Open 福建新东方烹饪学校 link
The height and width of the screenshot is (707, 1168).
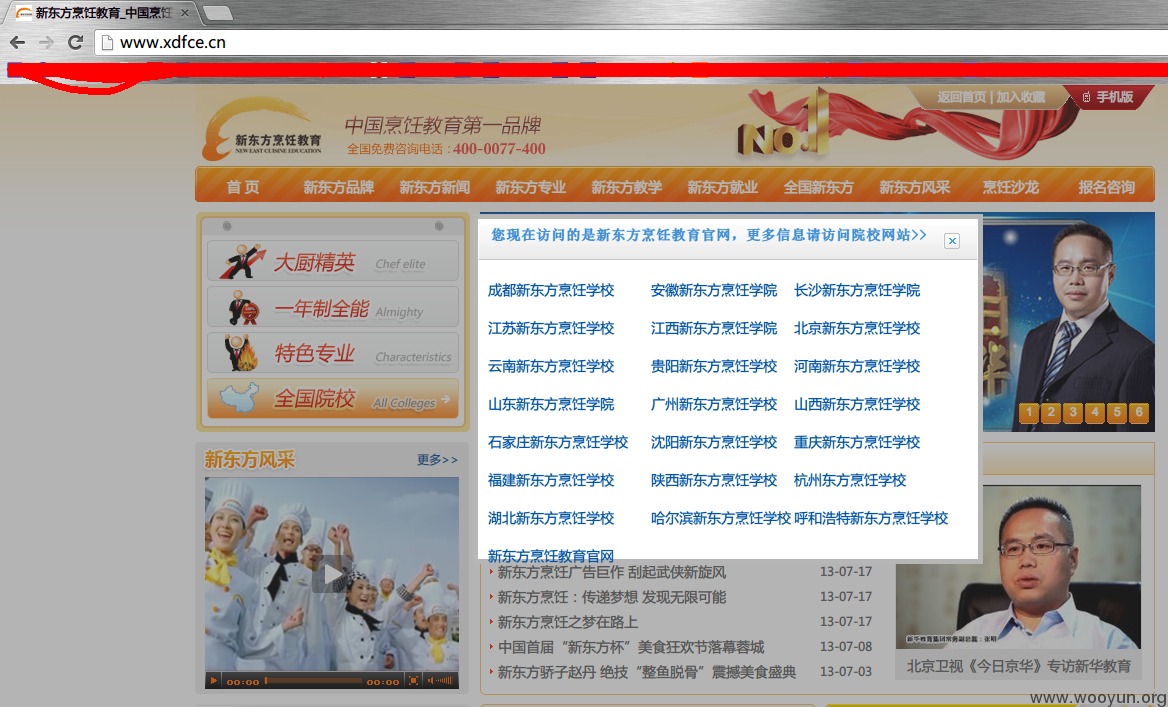click(x=550, y=480)
